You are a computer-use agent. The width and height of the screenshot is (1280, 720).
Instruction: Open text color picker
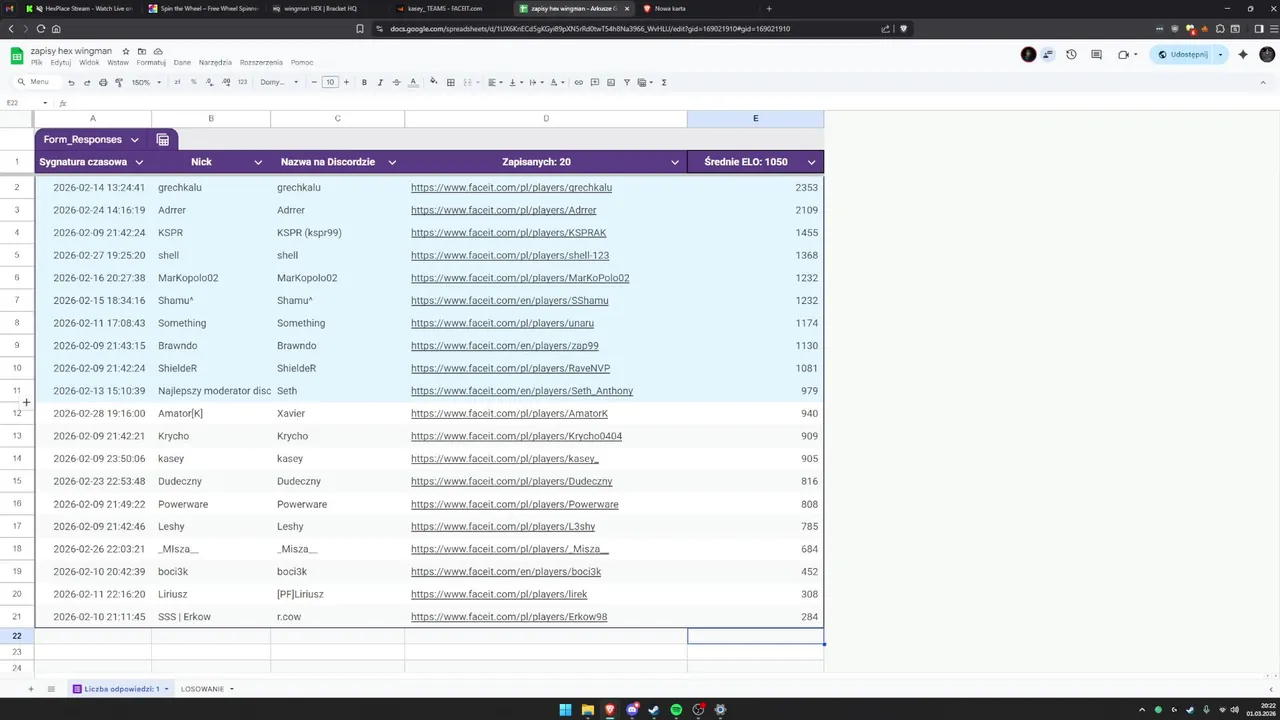[x=413, y=82]
